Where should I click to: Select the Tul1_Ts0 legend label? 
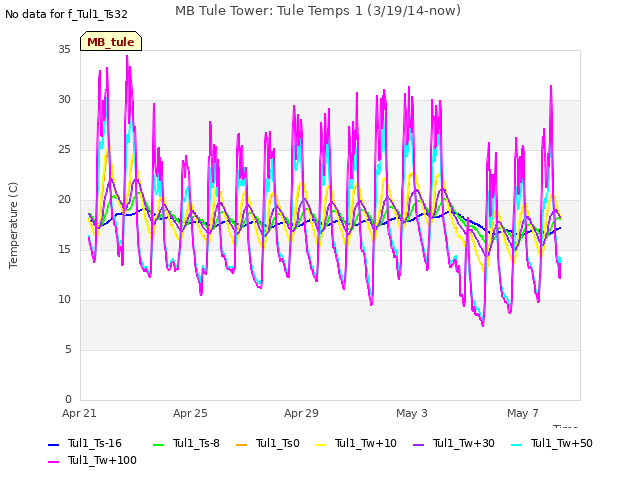(278, 443)
